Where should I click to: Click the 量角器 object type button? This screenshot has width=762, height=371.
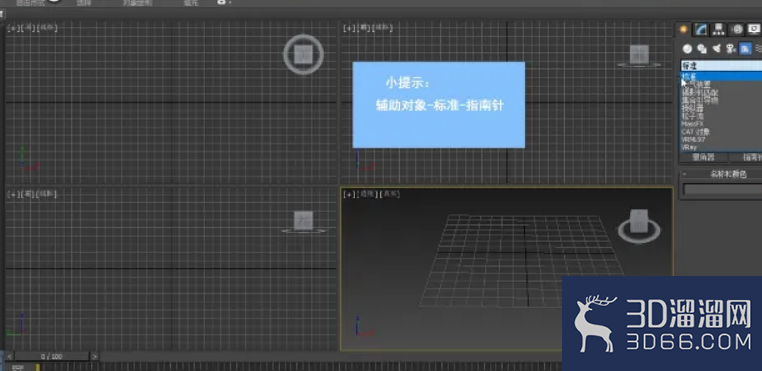pyautogui.click(x=703, y=158)
